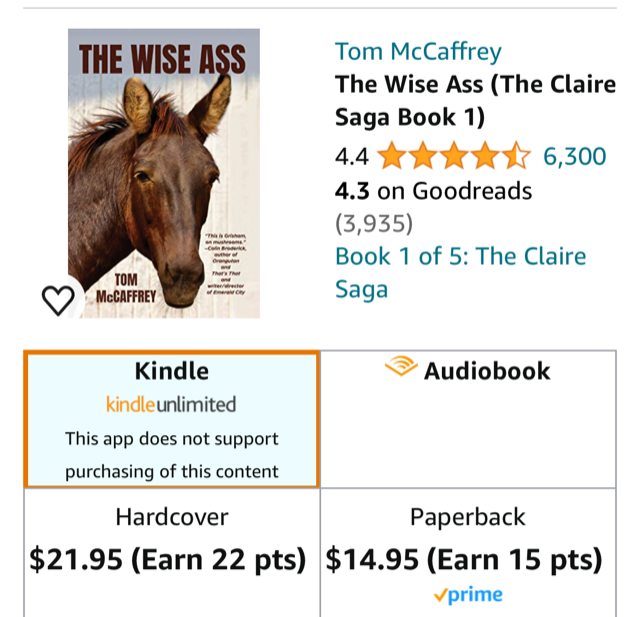Click the 4.3 on Goodreads rating
Viewport: 640px width, 617px height.
pos(433,191)
